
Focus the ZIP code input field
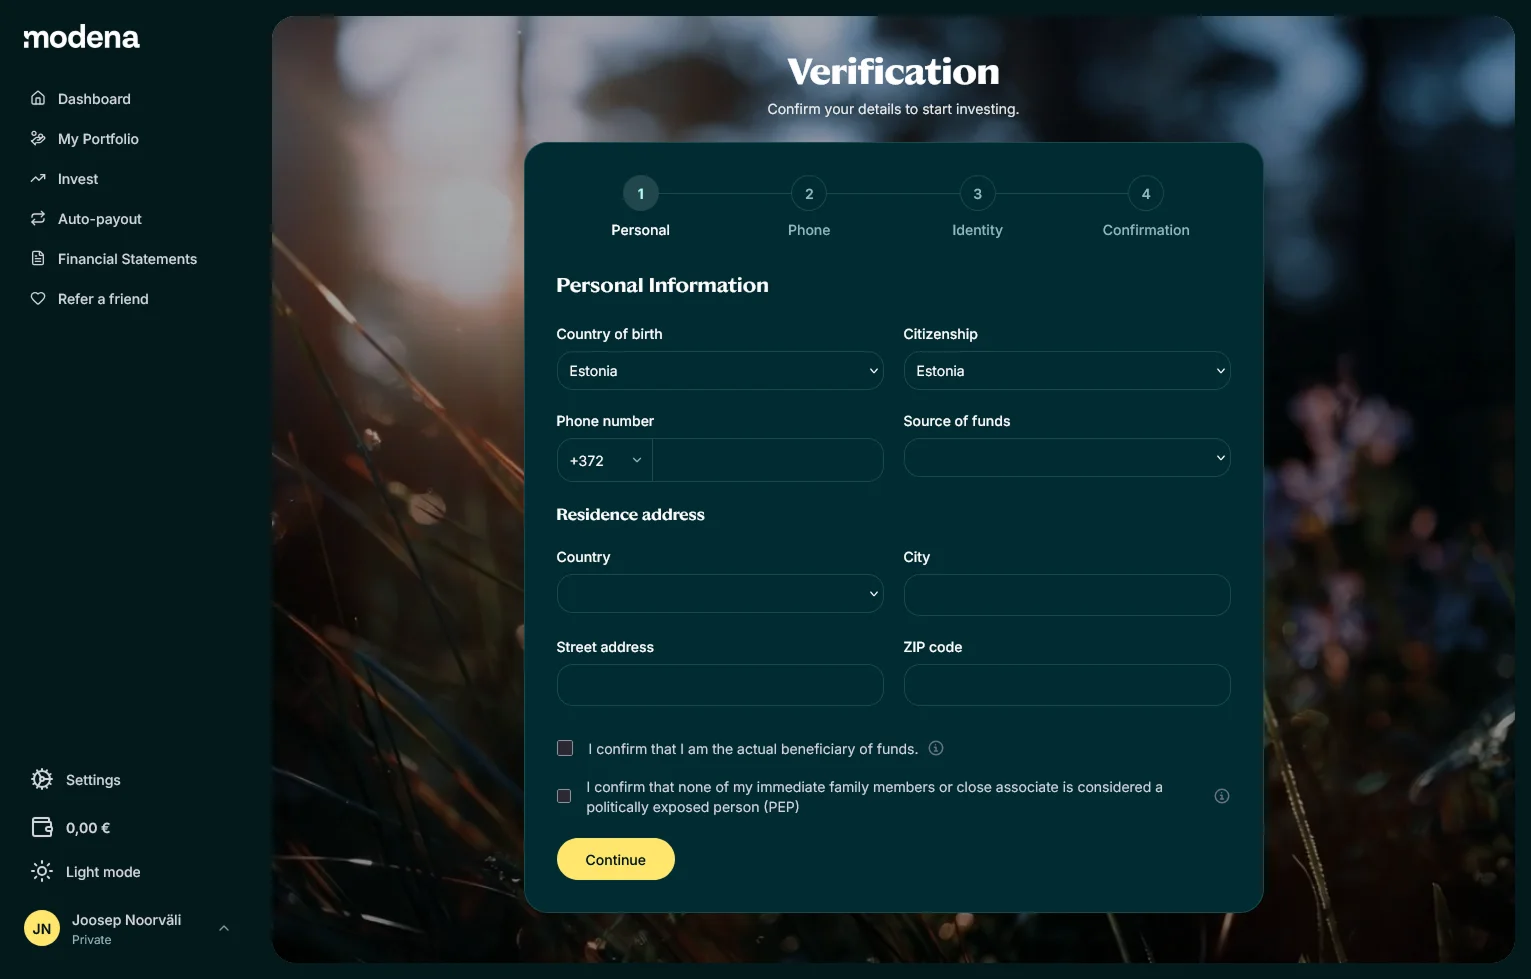[1067, 685]
